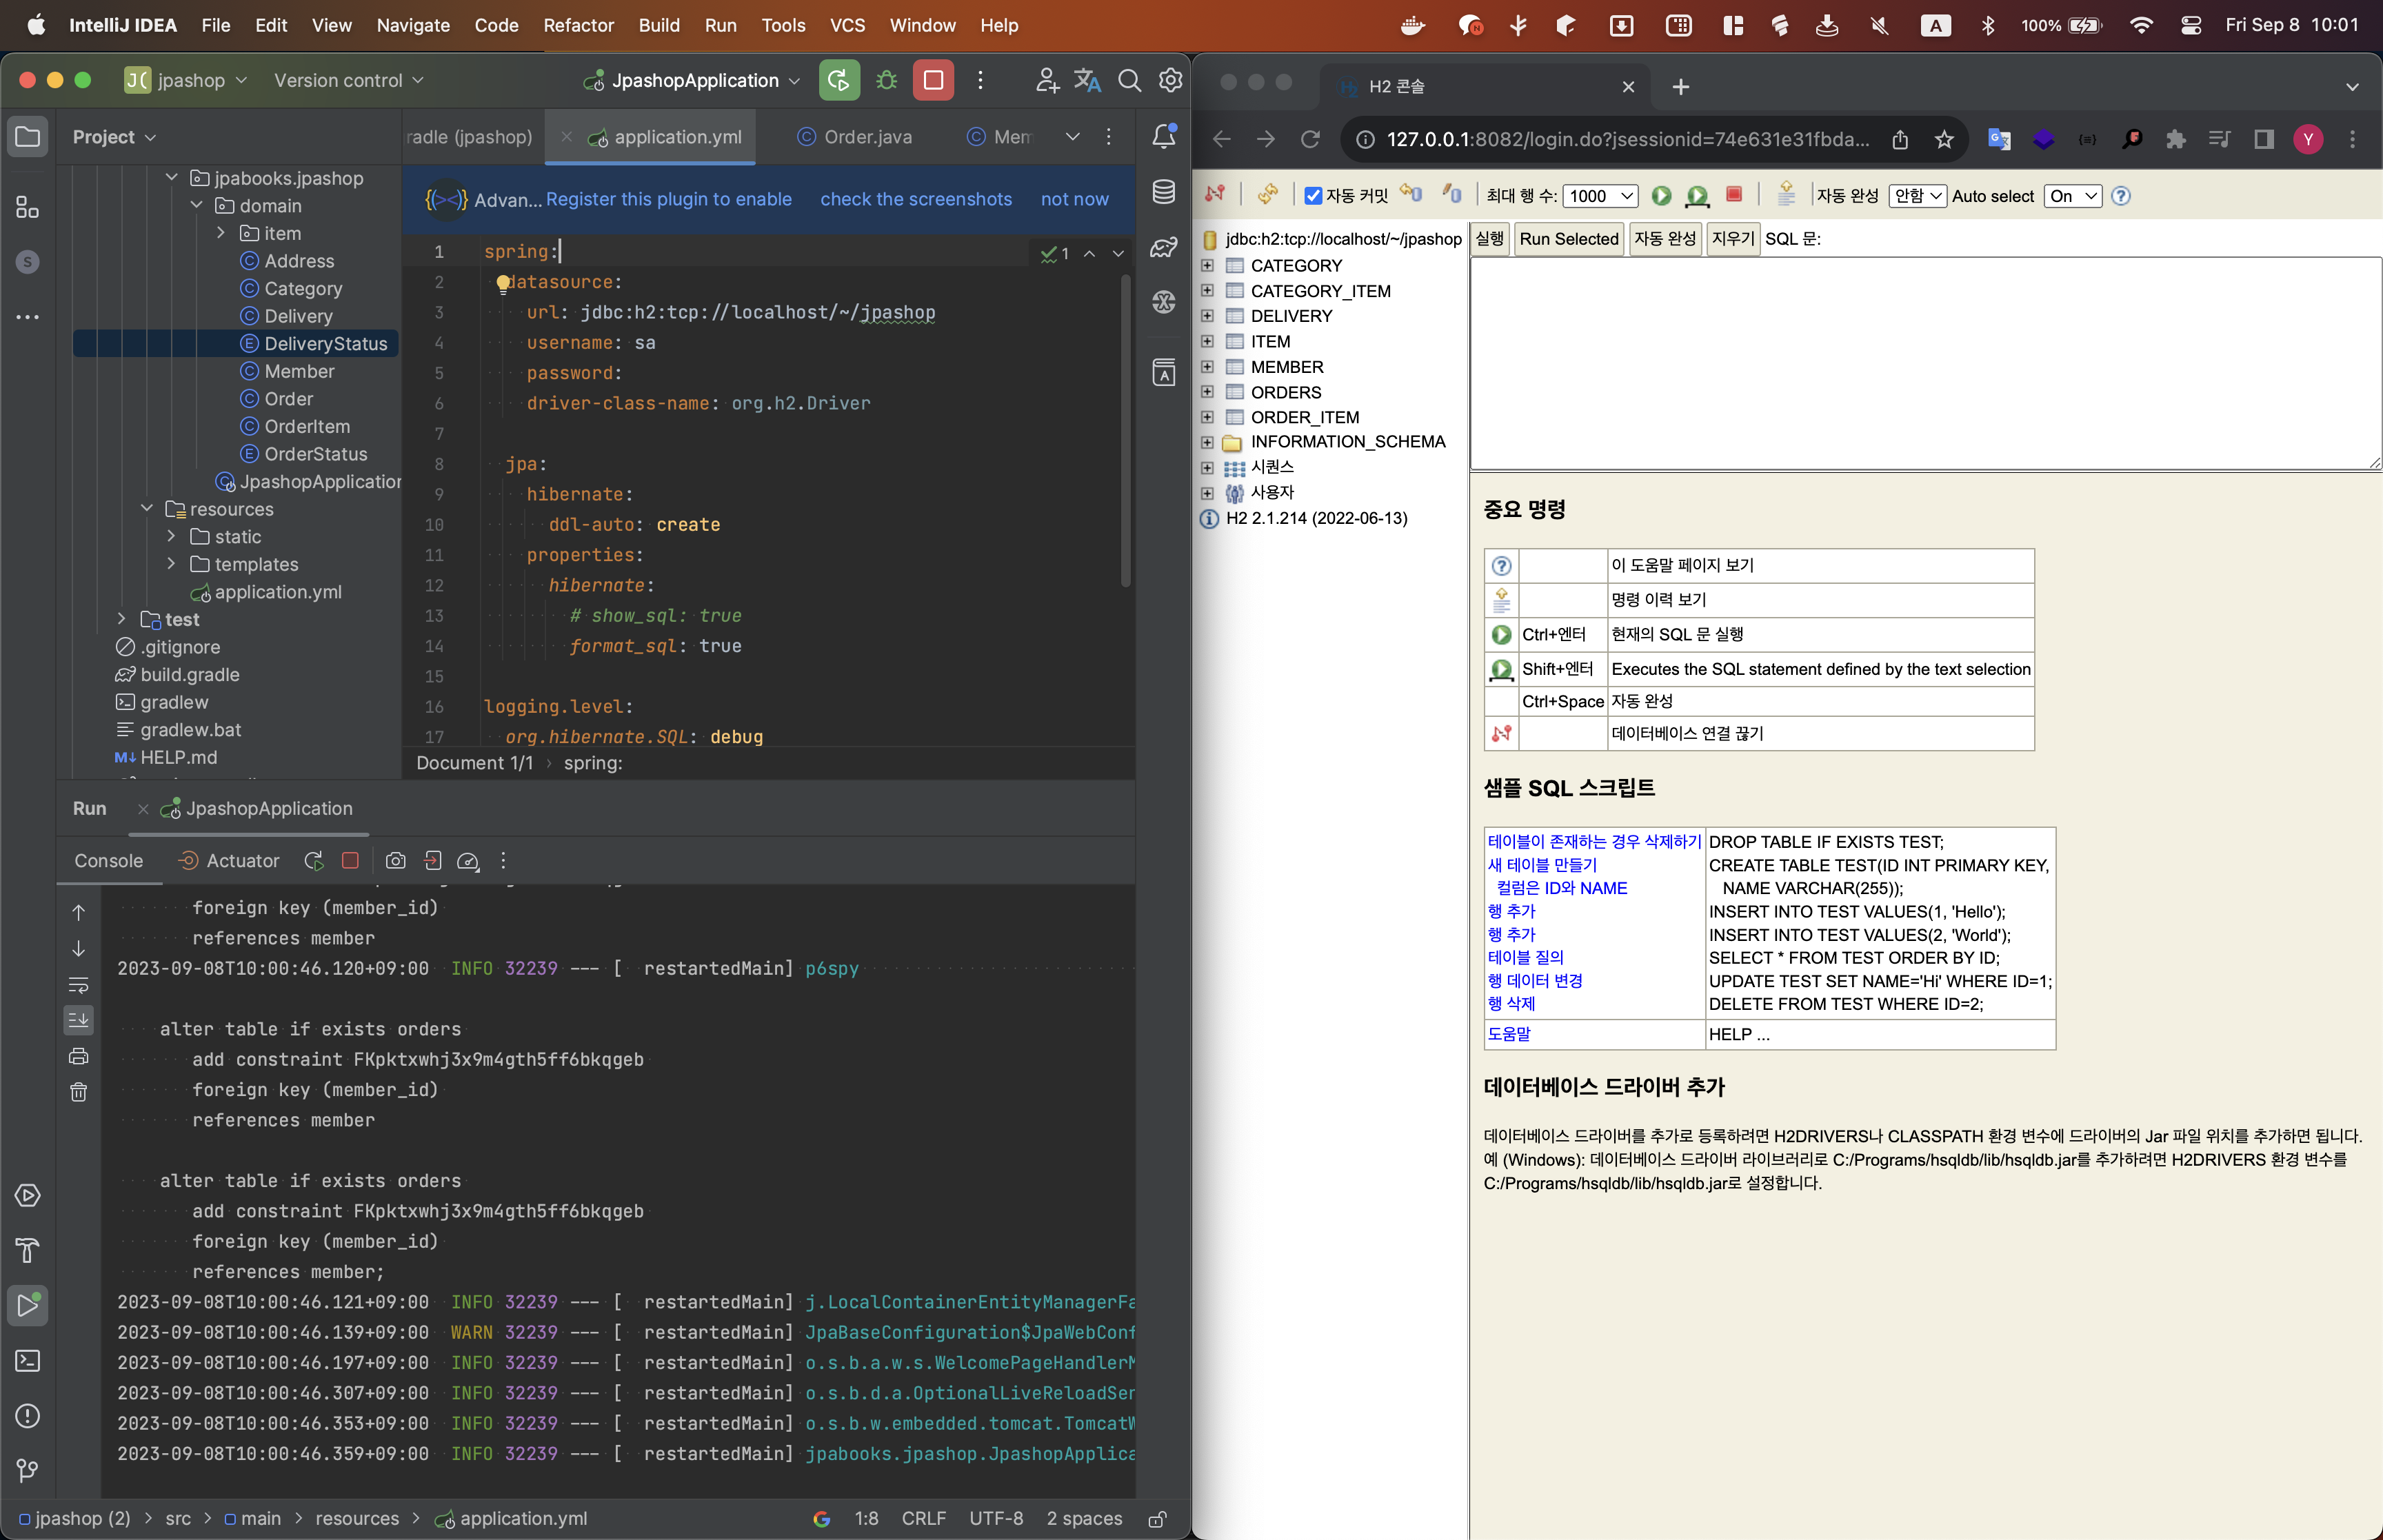Collapse the domain folder in Project tree
The height and width of the screenshot is (1540, 2383).
point(197,205)
